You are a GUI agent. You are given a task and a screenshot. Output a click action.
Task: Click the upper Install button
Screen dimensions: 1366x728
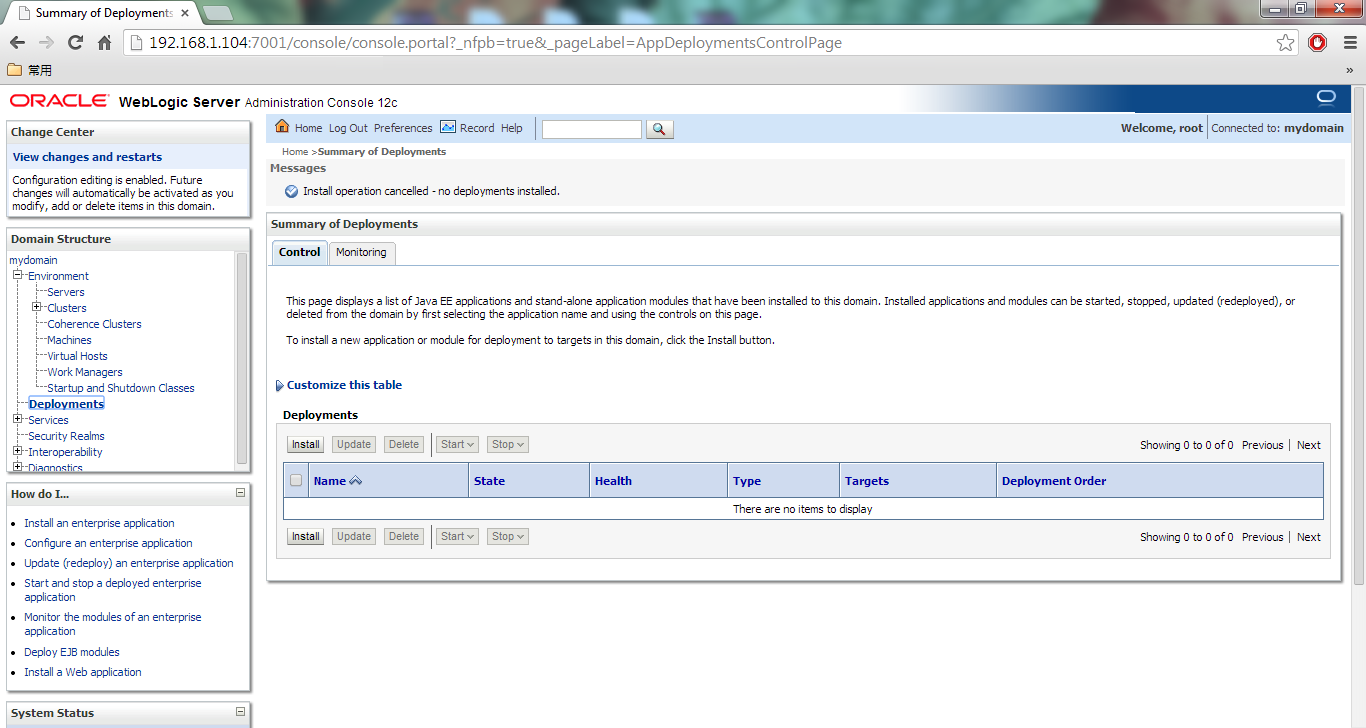pyautogui.click(x=306, y=444)
